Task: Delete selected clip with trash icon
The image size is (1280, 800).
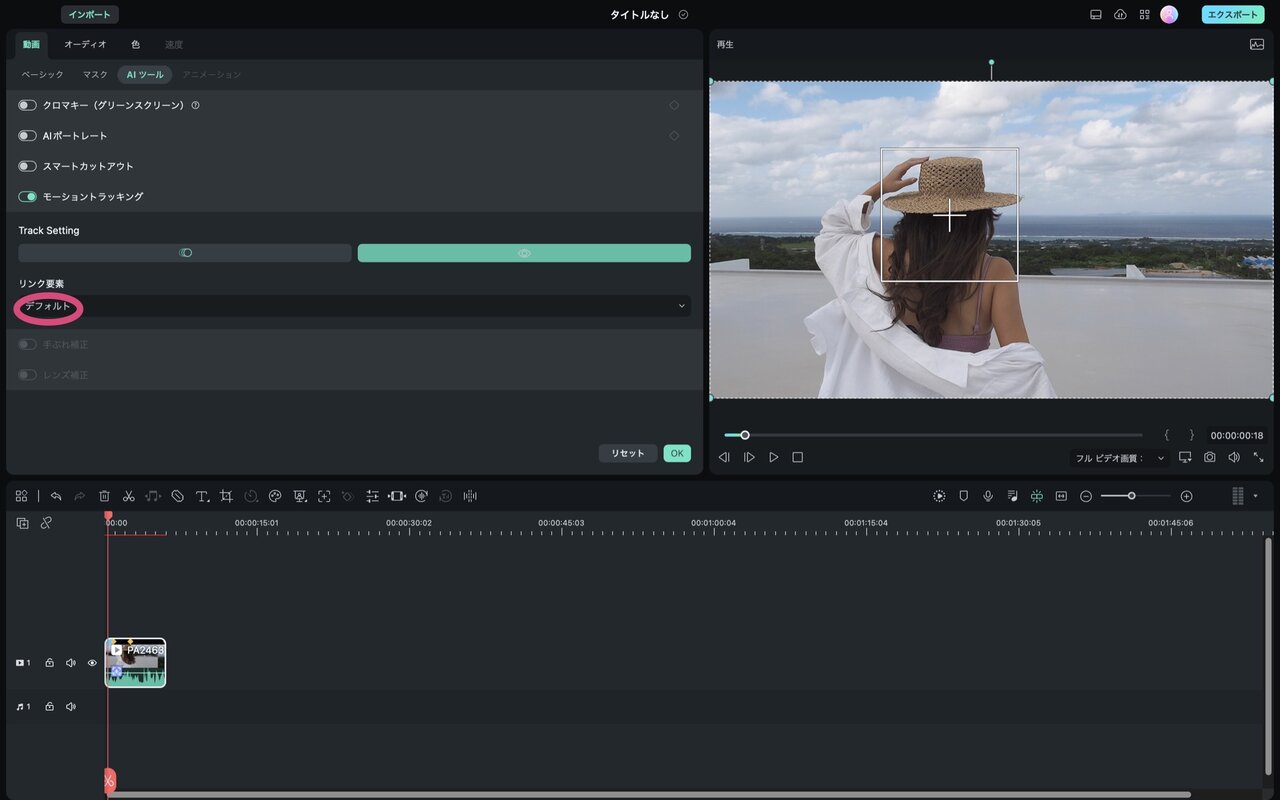Action: [104, 496]
